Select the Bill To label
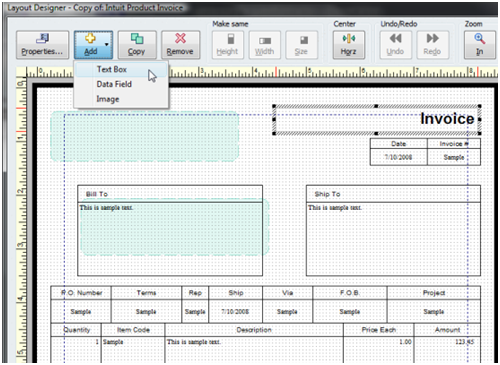This screenshot has height=365, width=500. coord(97,194)
